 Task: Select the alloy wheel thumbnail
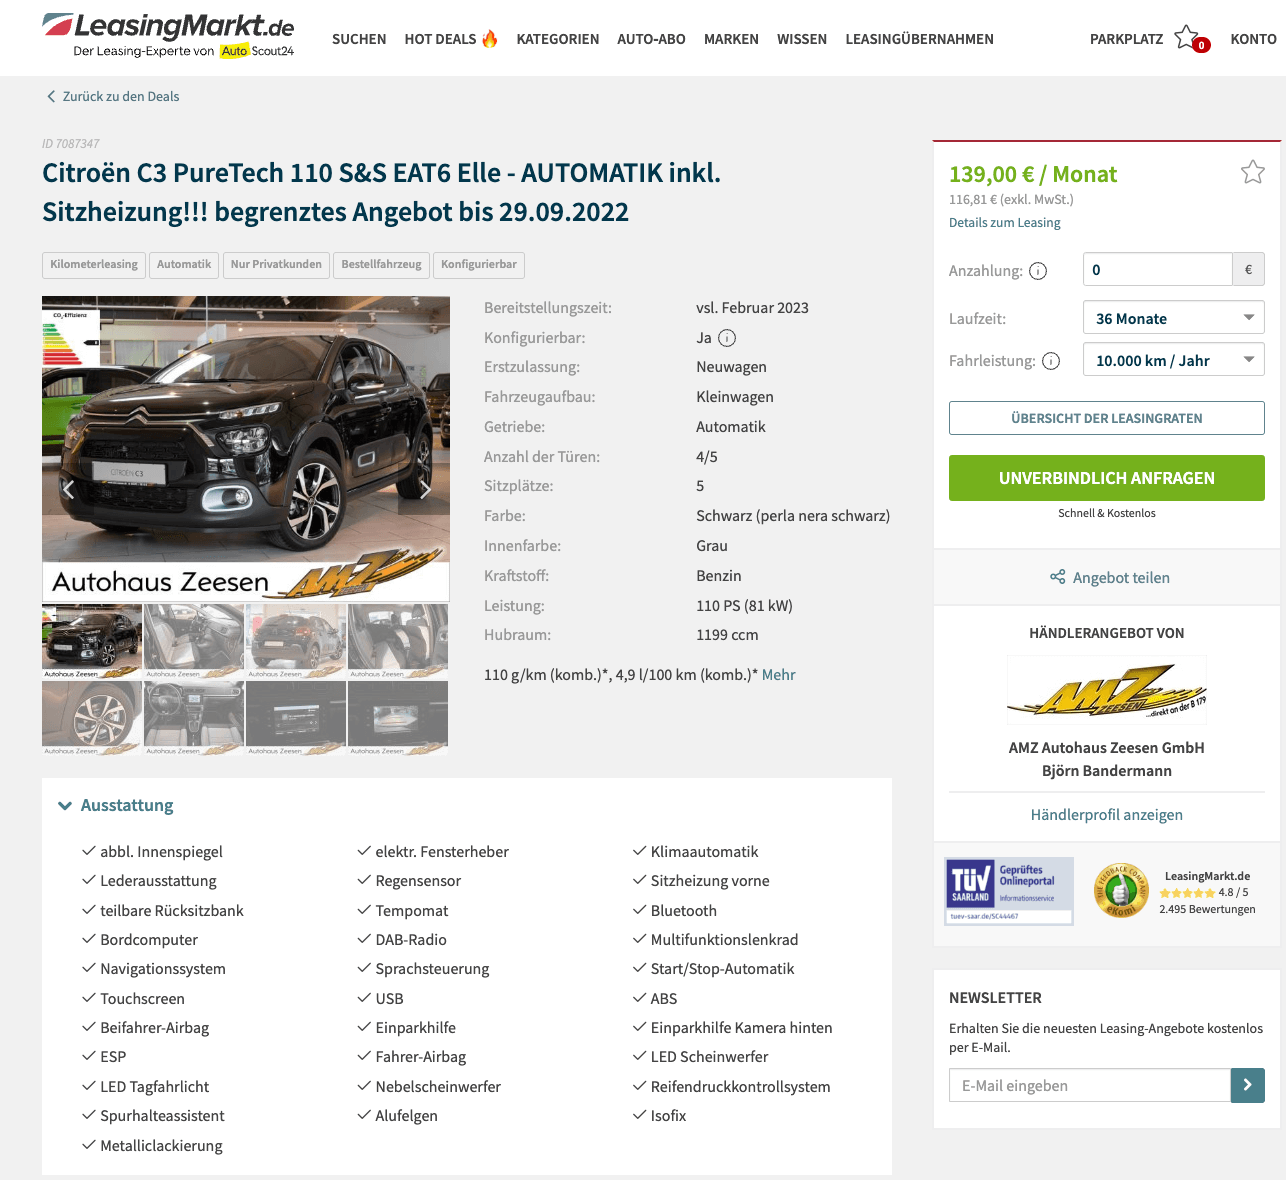coord(92,718)
